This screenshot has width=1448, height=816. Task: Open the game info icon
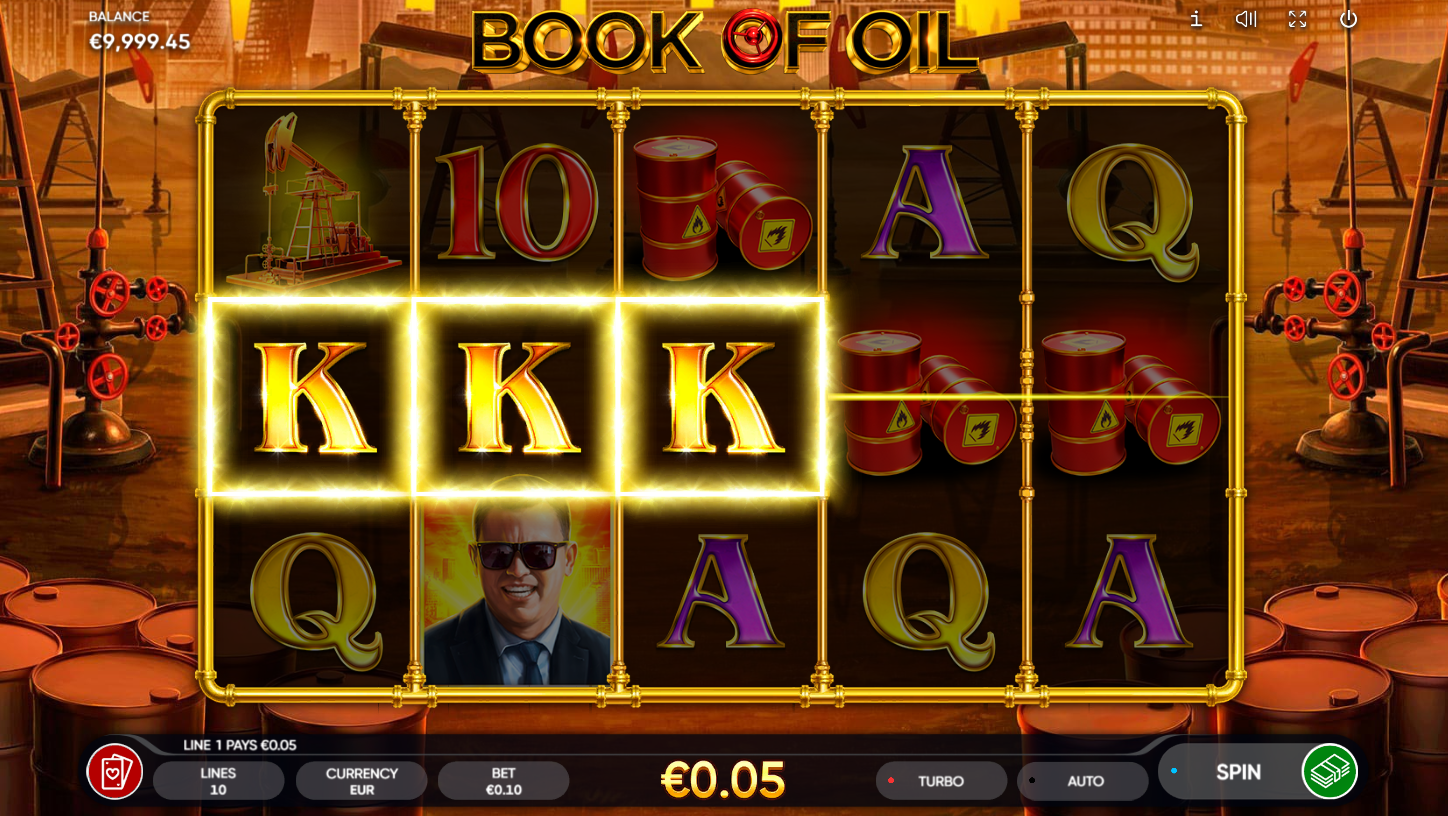[1196, 19]
